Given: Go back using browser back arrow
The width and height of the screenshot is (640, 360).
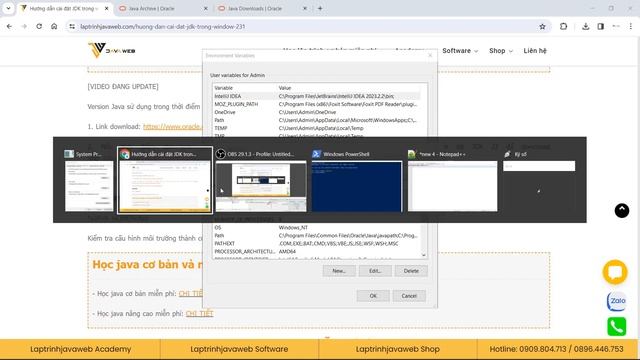Looking at the screenshot, I should pyautogui.click(x=9, y=26).
